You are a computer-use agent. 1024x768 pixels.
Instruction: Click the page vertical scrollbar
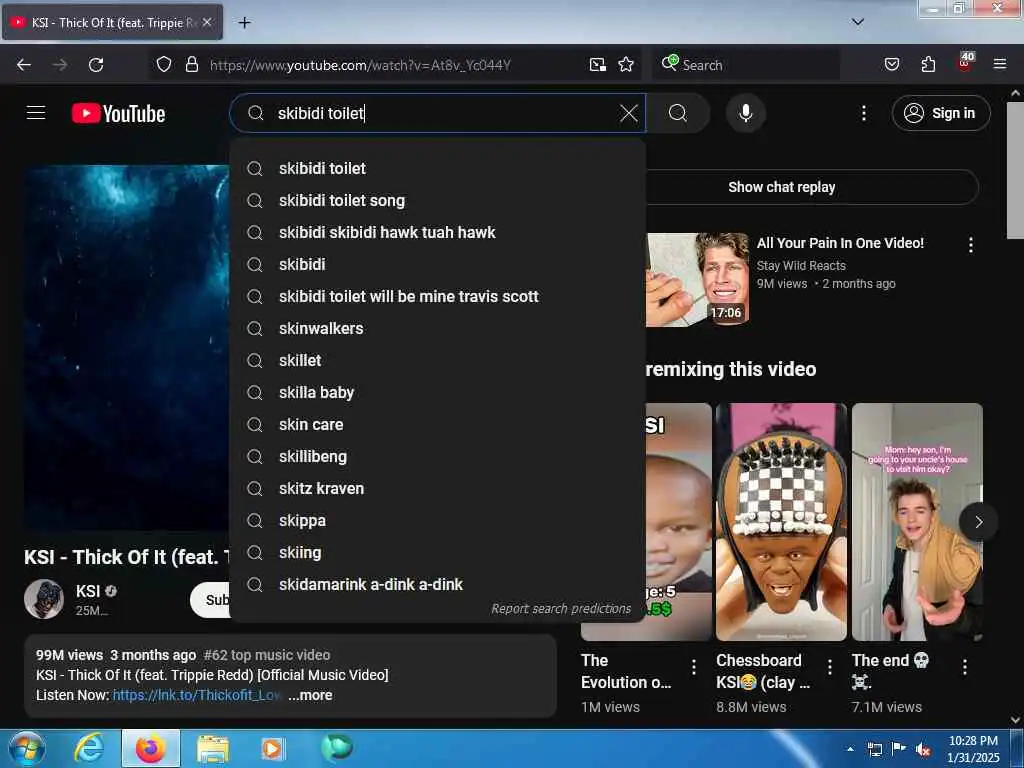coord(1015,170)
